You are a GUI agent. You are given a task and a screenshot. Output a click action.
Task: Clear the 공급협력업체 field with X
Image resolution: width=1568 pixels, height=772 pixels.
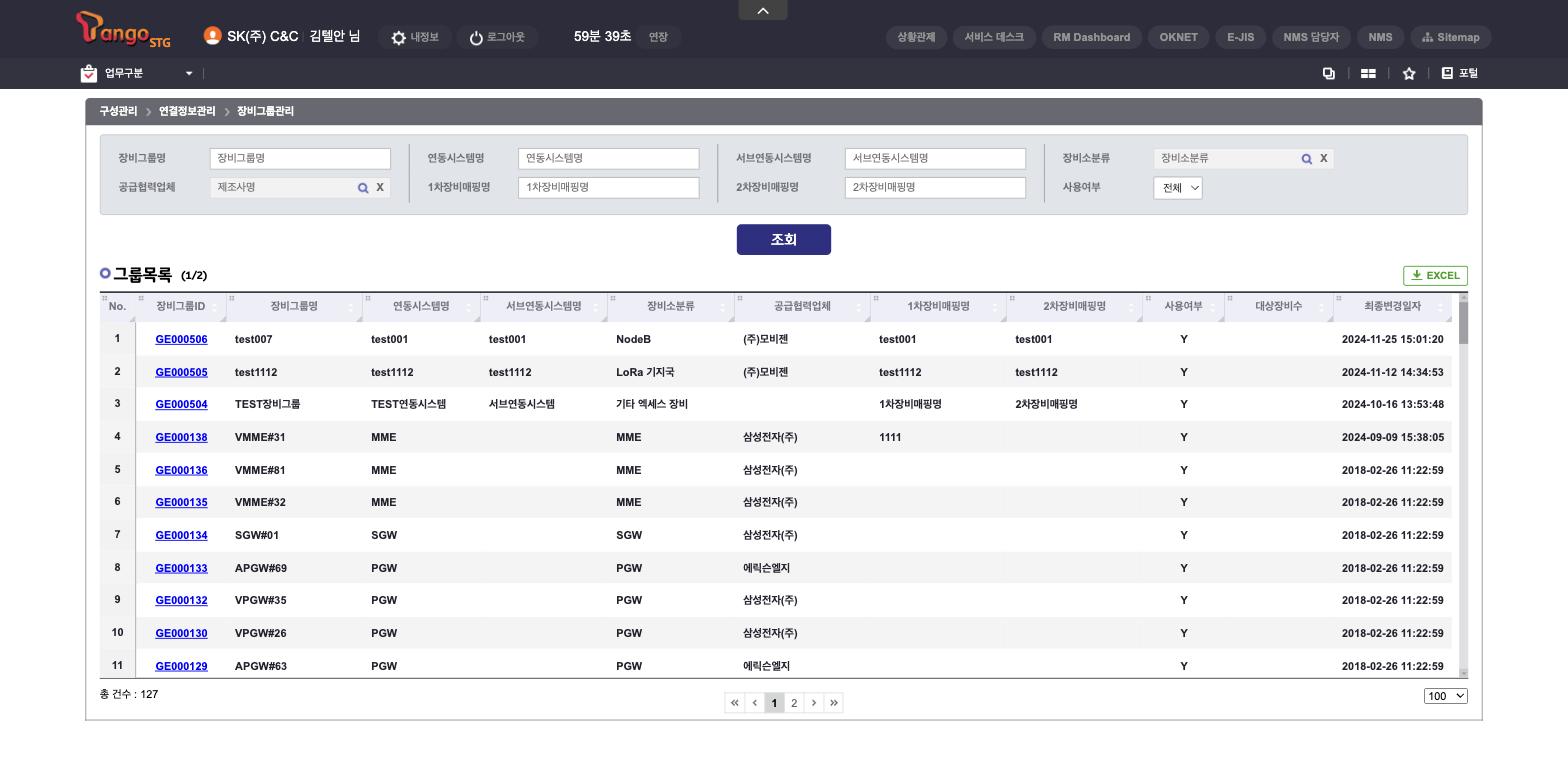pos(380,187)
